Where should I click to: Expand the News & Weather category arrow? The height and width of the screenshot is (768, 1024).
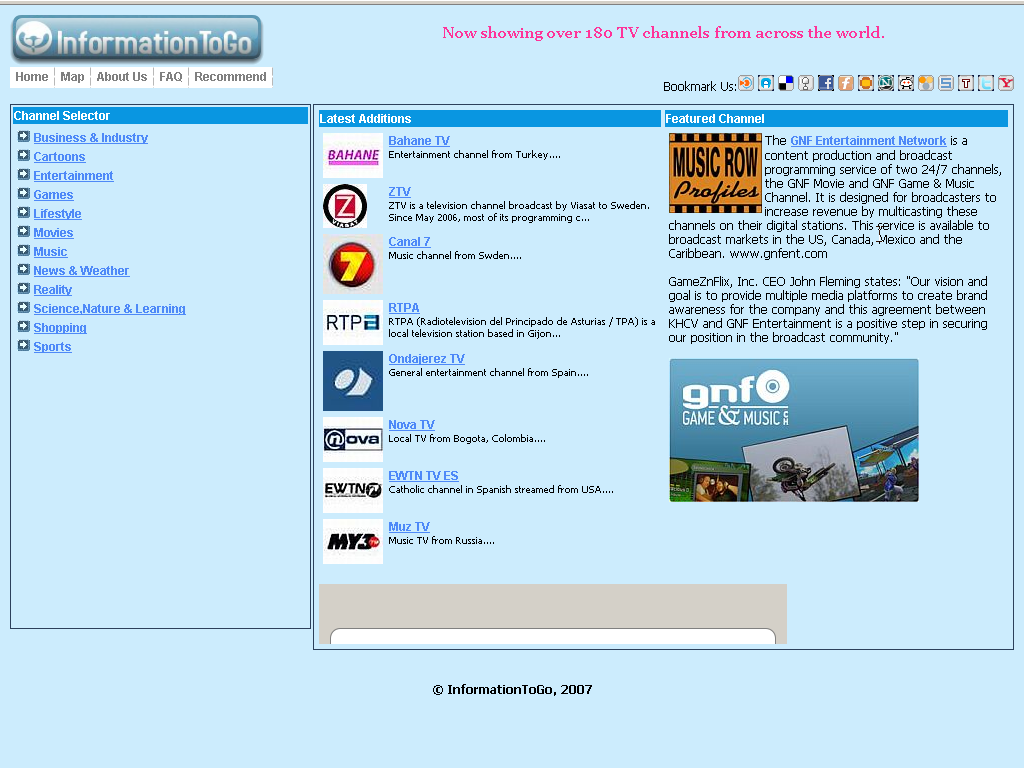(x=24, y=269)
